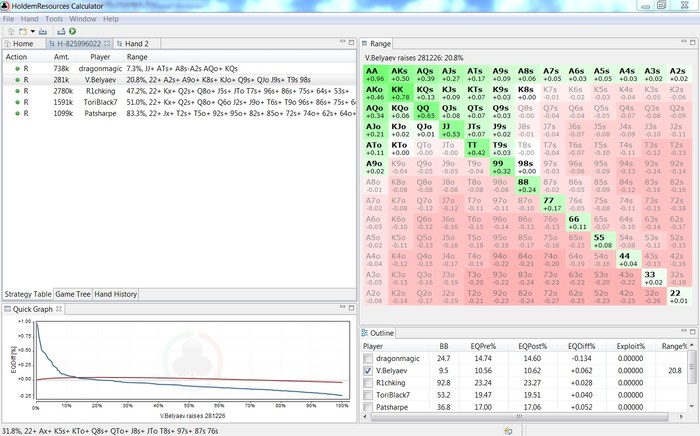Enable the Patsharpe checkbox in Outline
This screenshot has width=700, height=436.
[368, 407]
